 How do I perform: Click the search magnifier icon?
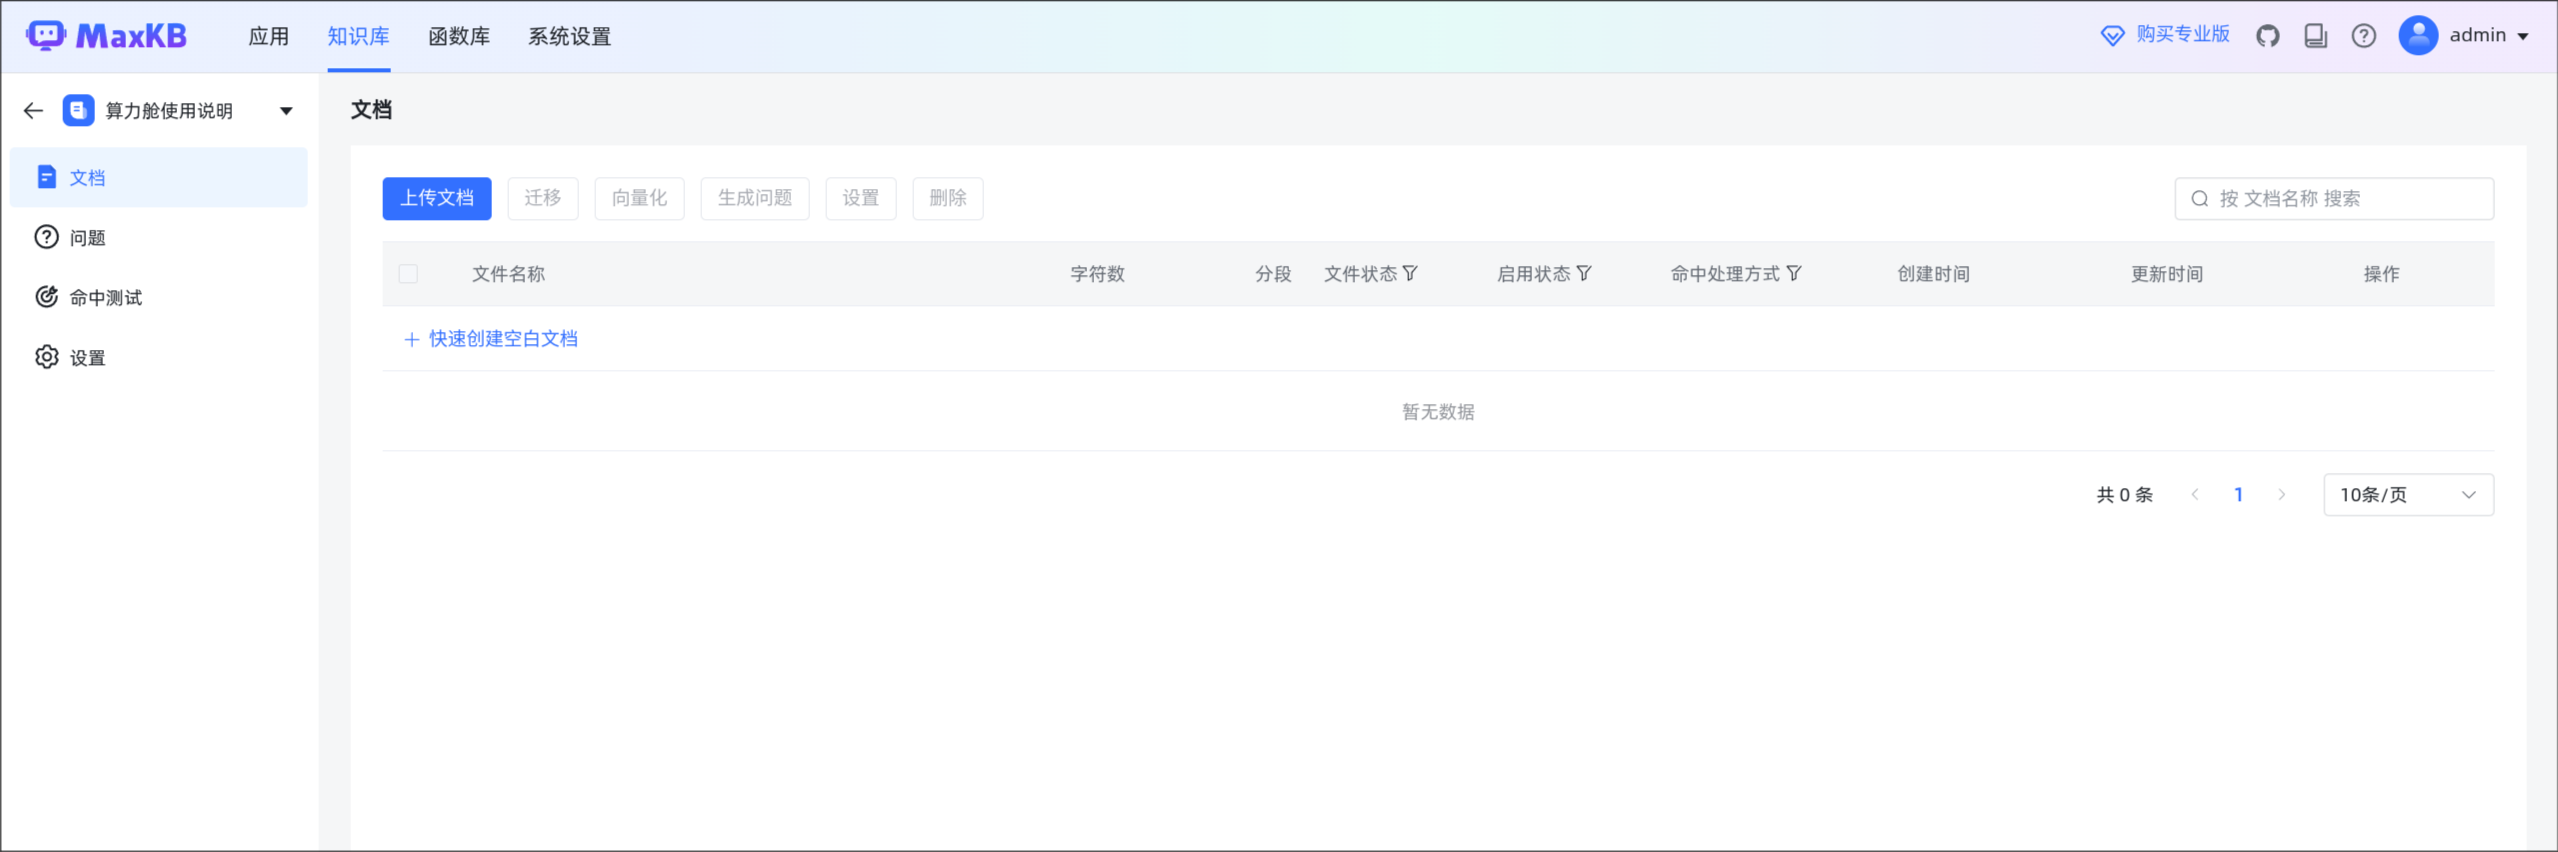point(2200,198)
